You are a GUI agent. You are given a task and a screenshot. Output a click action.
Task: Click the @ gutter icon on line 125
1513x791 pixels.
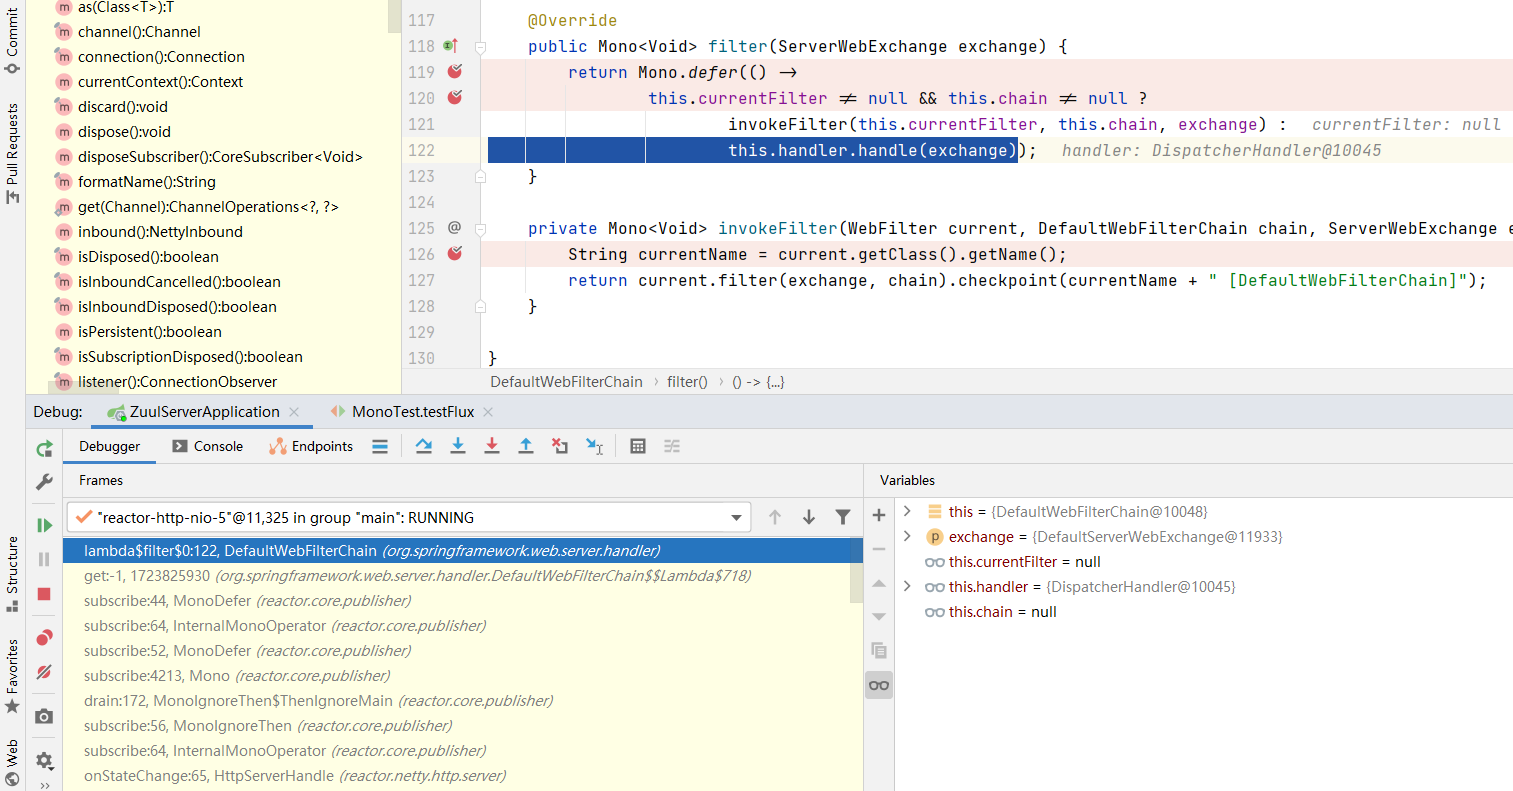click(x=454, y=227)
